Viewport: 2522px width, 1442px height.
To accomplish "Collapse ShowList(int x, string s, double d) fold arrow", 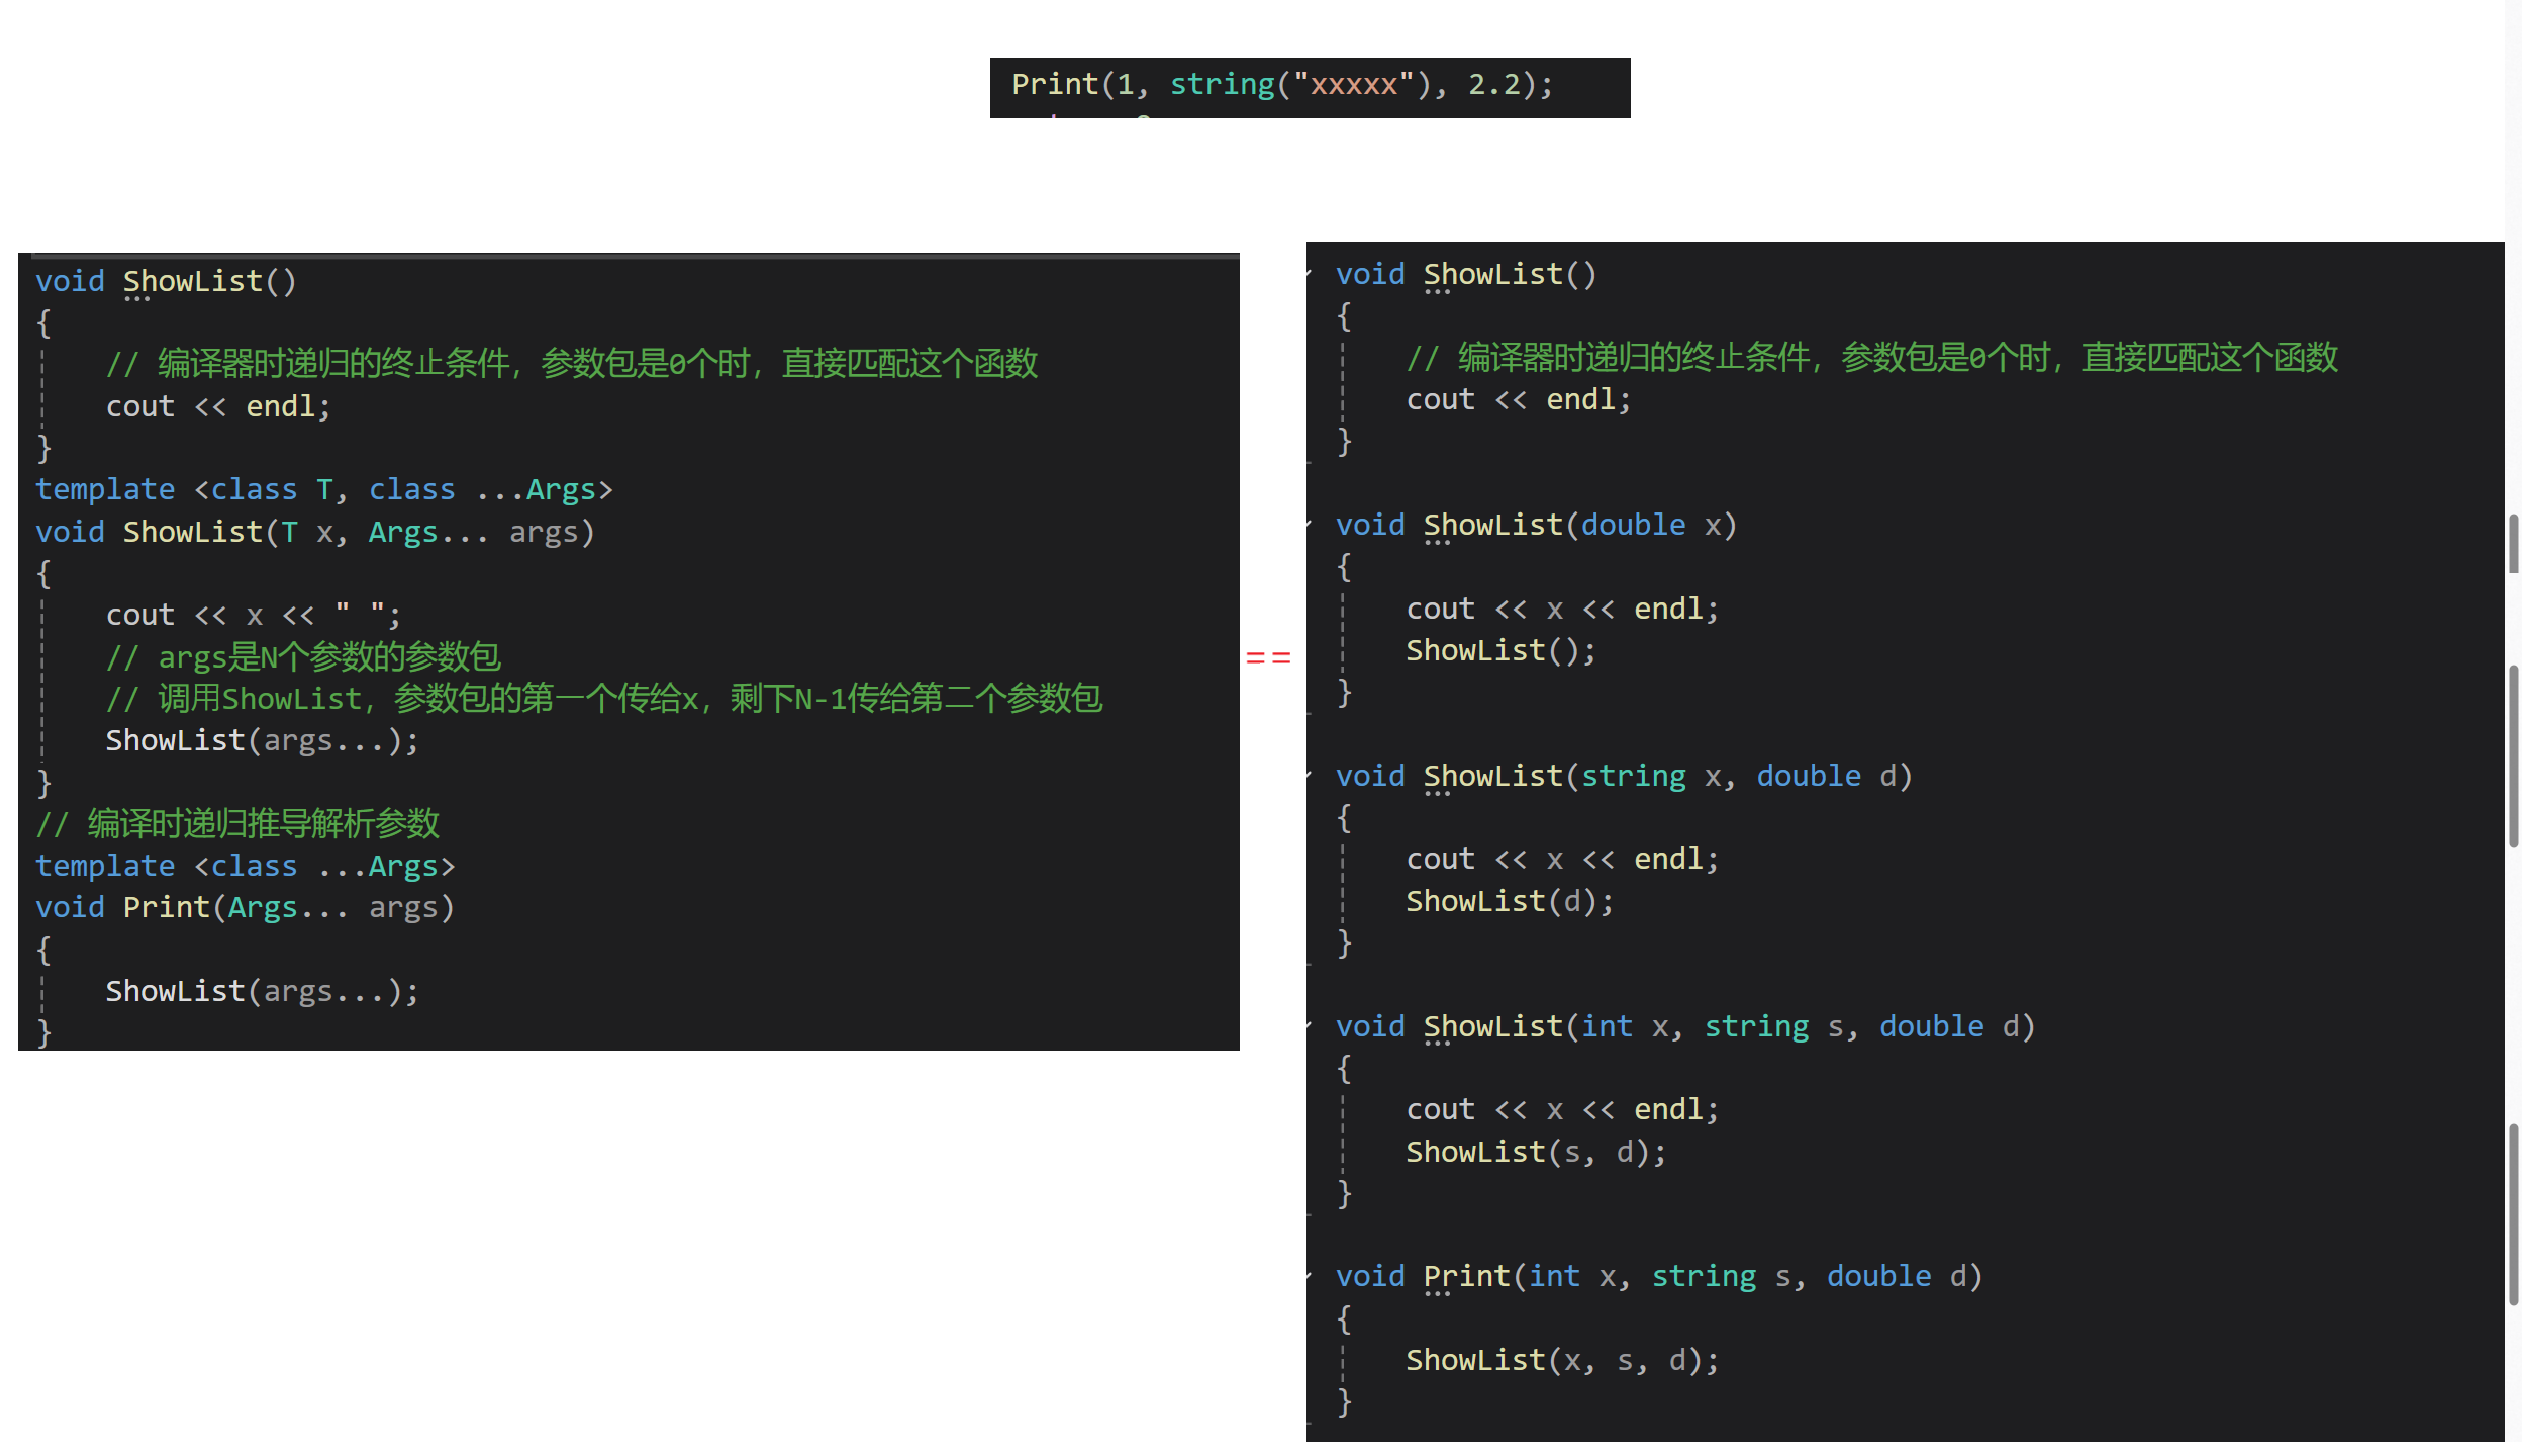I will tap(1310, 1025).
